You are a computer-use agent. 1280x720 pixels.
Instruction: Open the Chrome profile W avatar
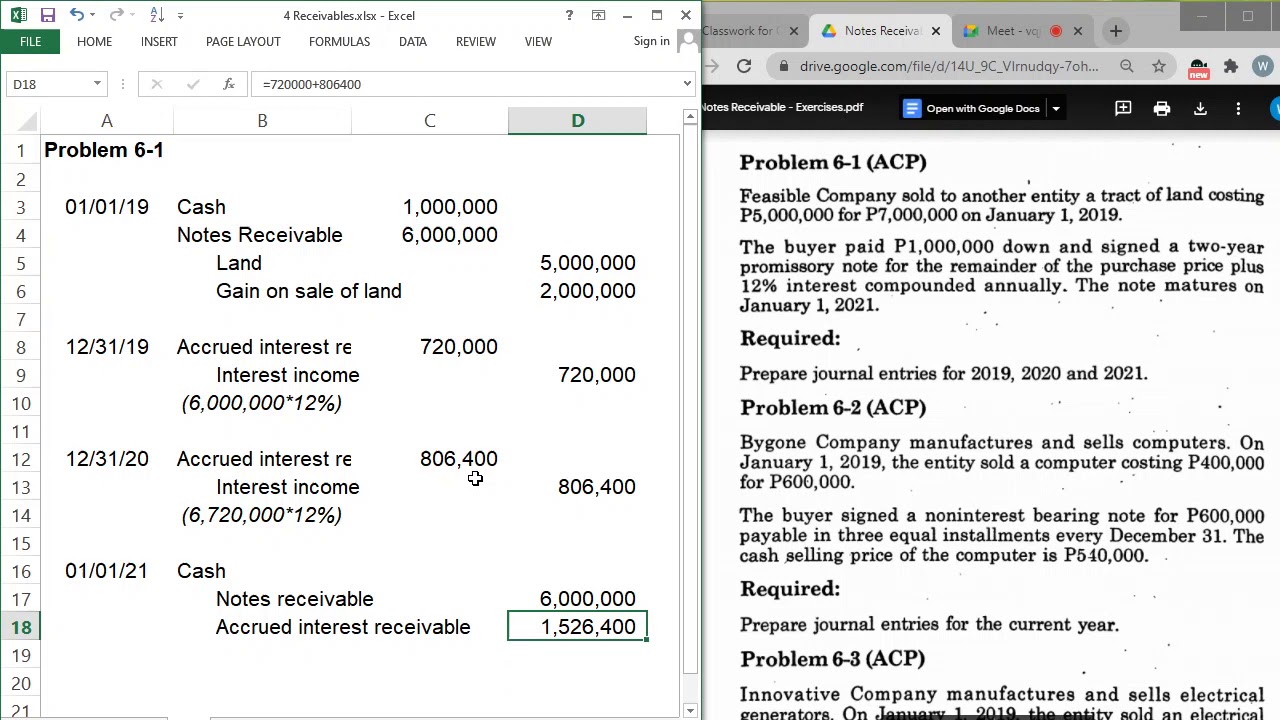click(1263, 66)
